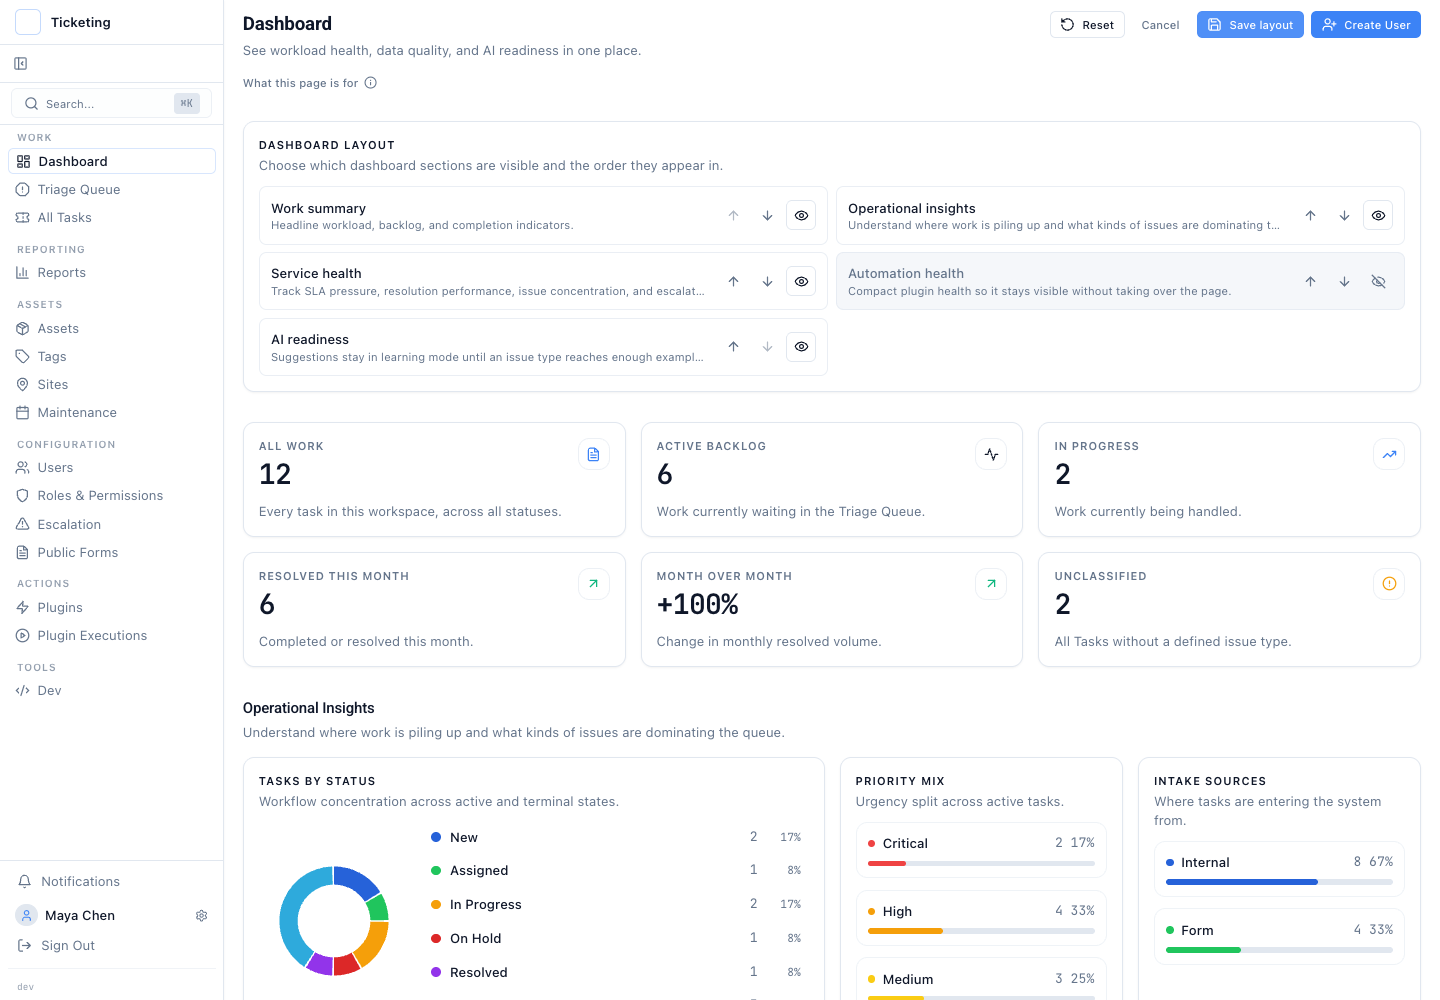
Task: Save the dashboard layout
Action: (x=1250, y=25)
